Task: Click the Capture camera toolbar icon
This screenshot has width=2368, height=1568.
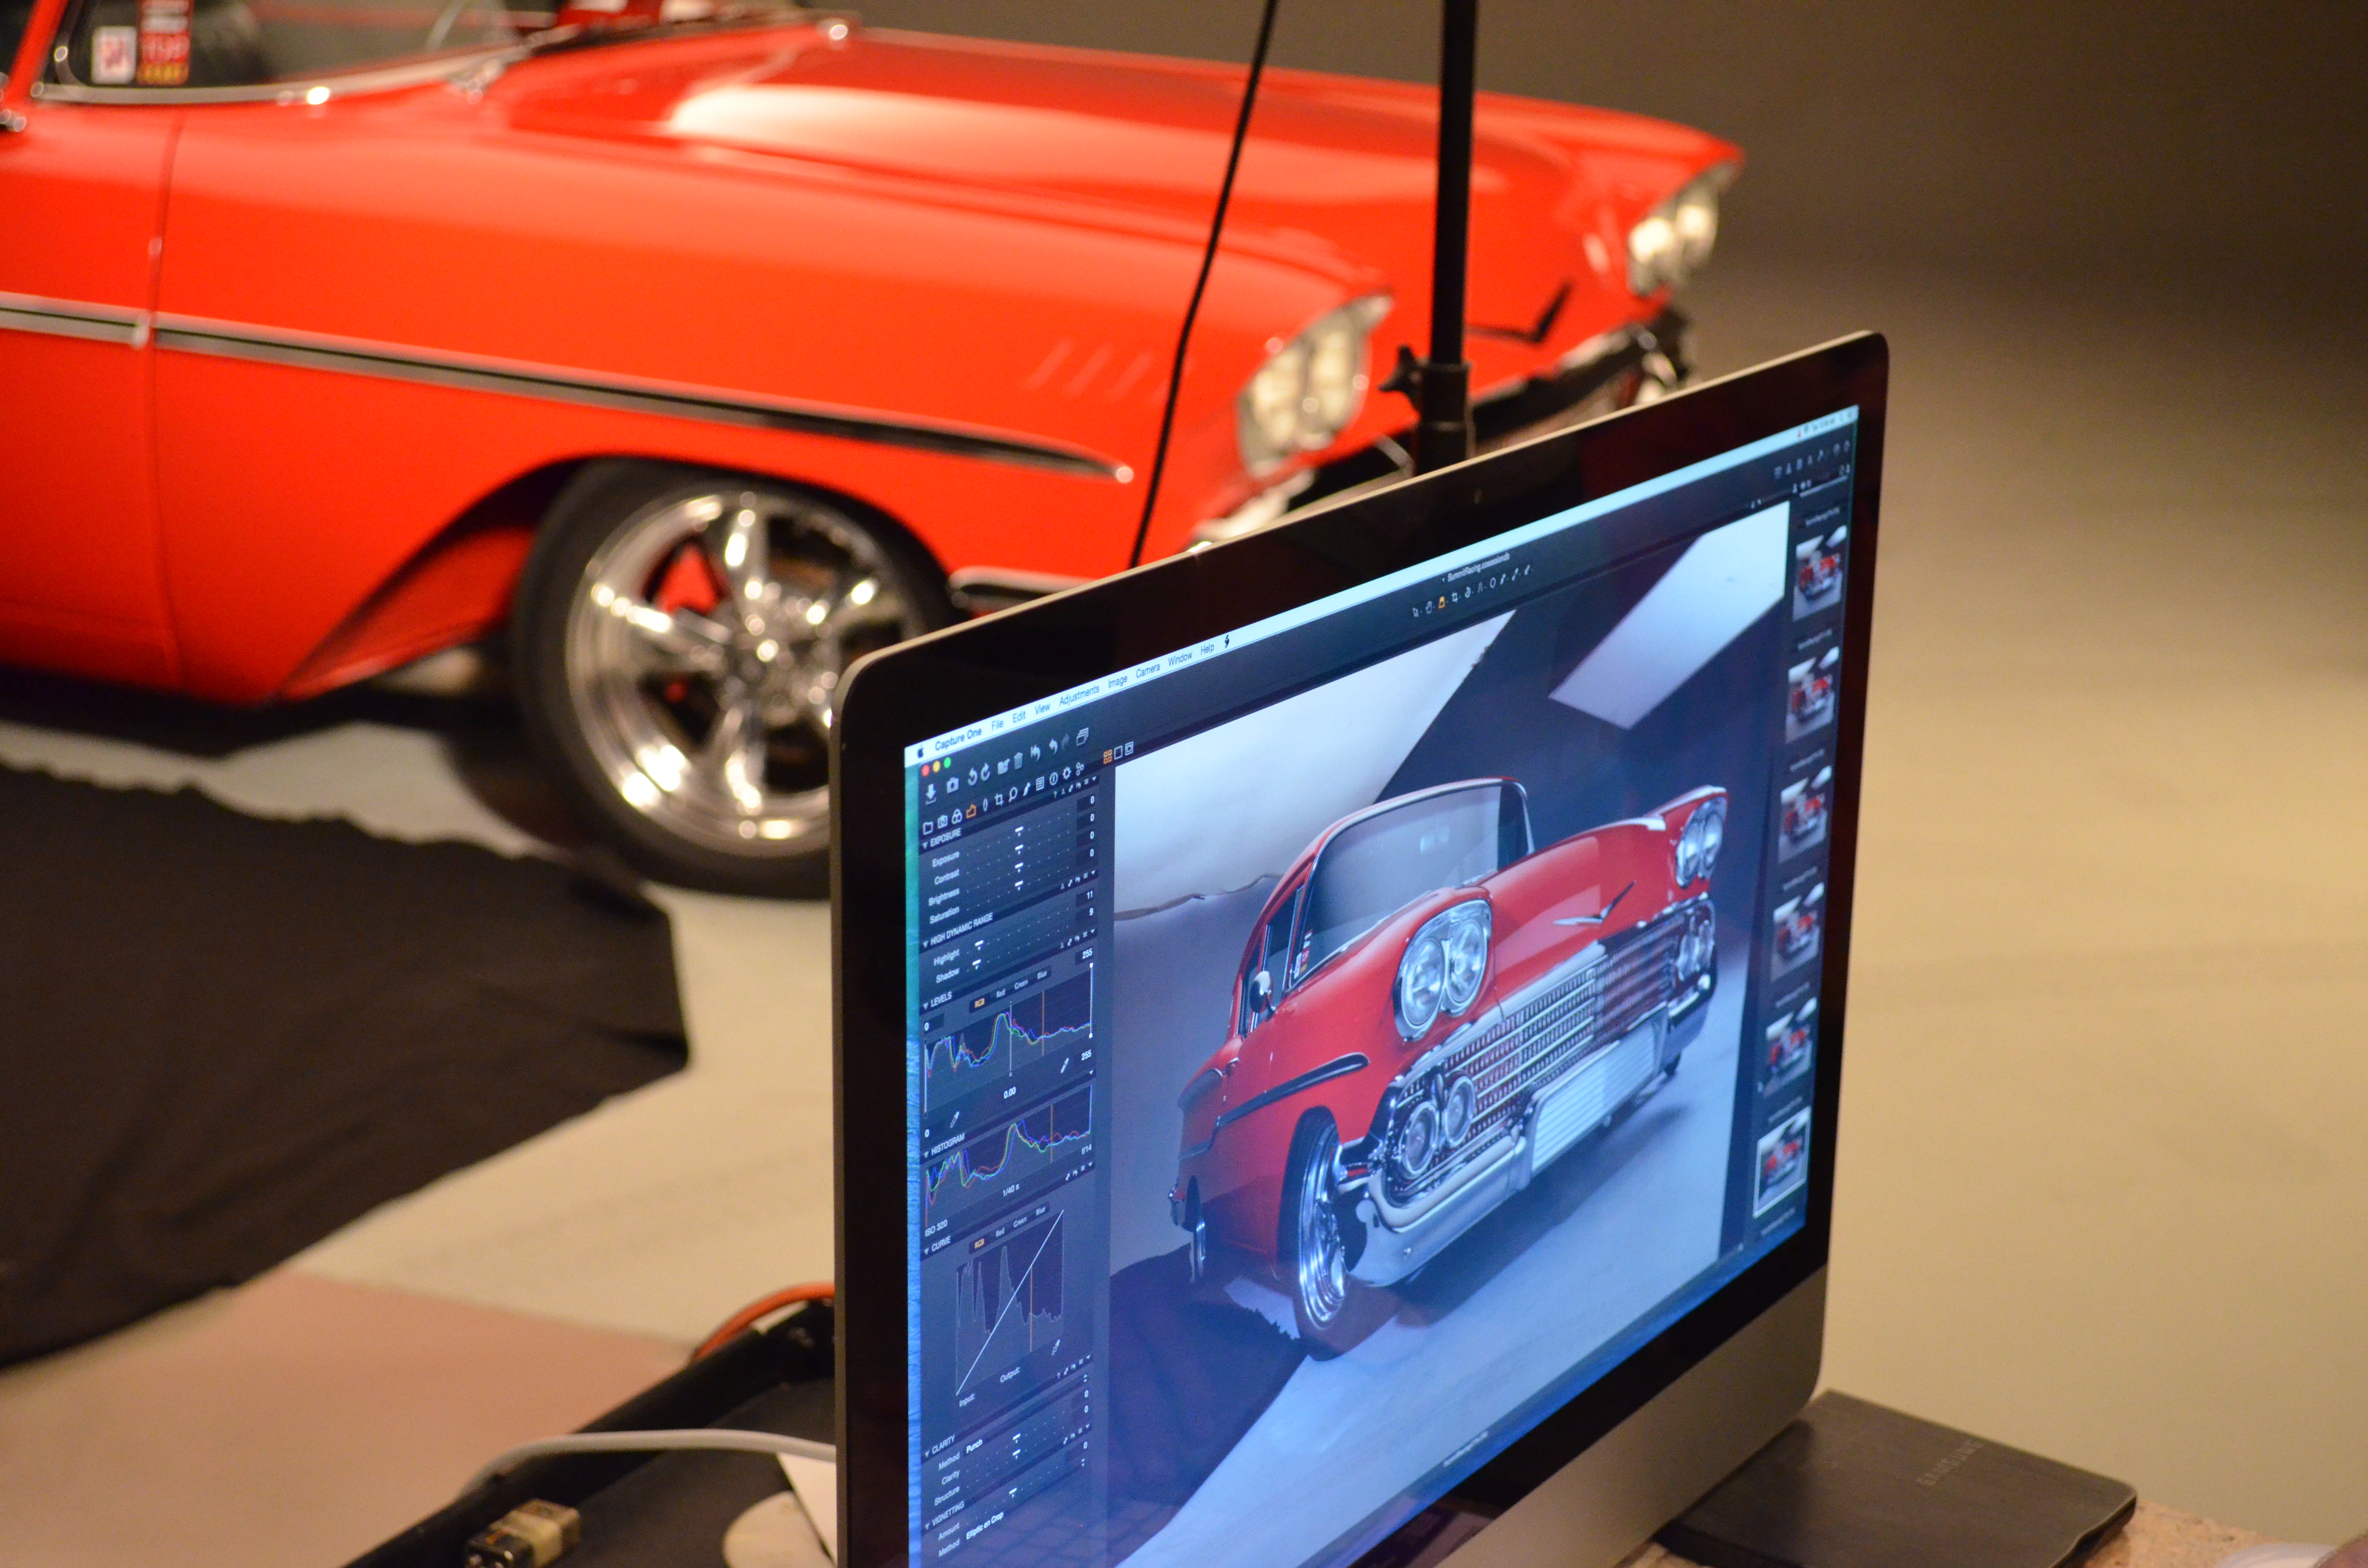Action: 953,786
